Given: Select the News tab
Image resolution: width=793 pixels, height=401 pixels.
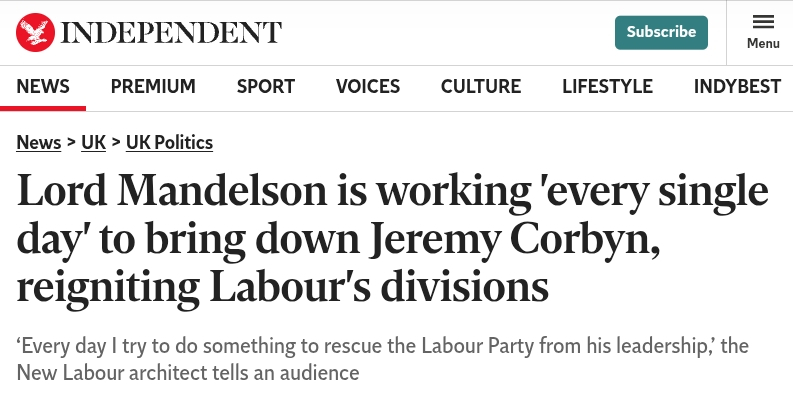Looking at the screenshot, I should 43,86.
